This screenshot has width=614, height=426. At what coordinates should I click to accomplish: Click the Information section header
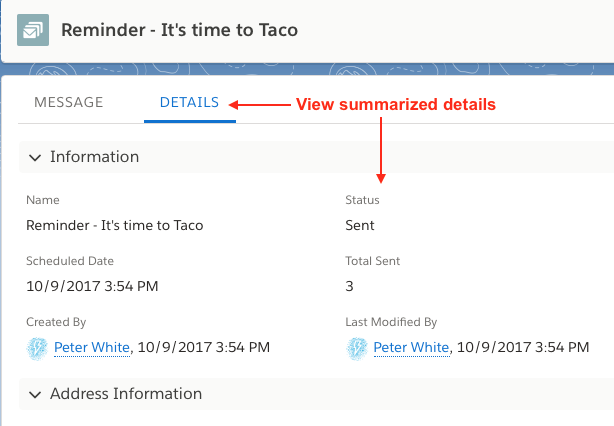click(x=316, y=157)
